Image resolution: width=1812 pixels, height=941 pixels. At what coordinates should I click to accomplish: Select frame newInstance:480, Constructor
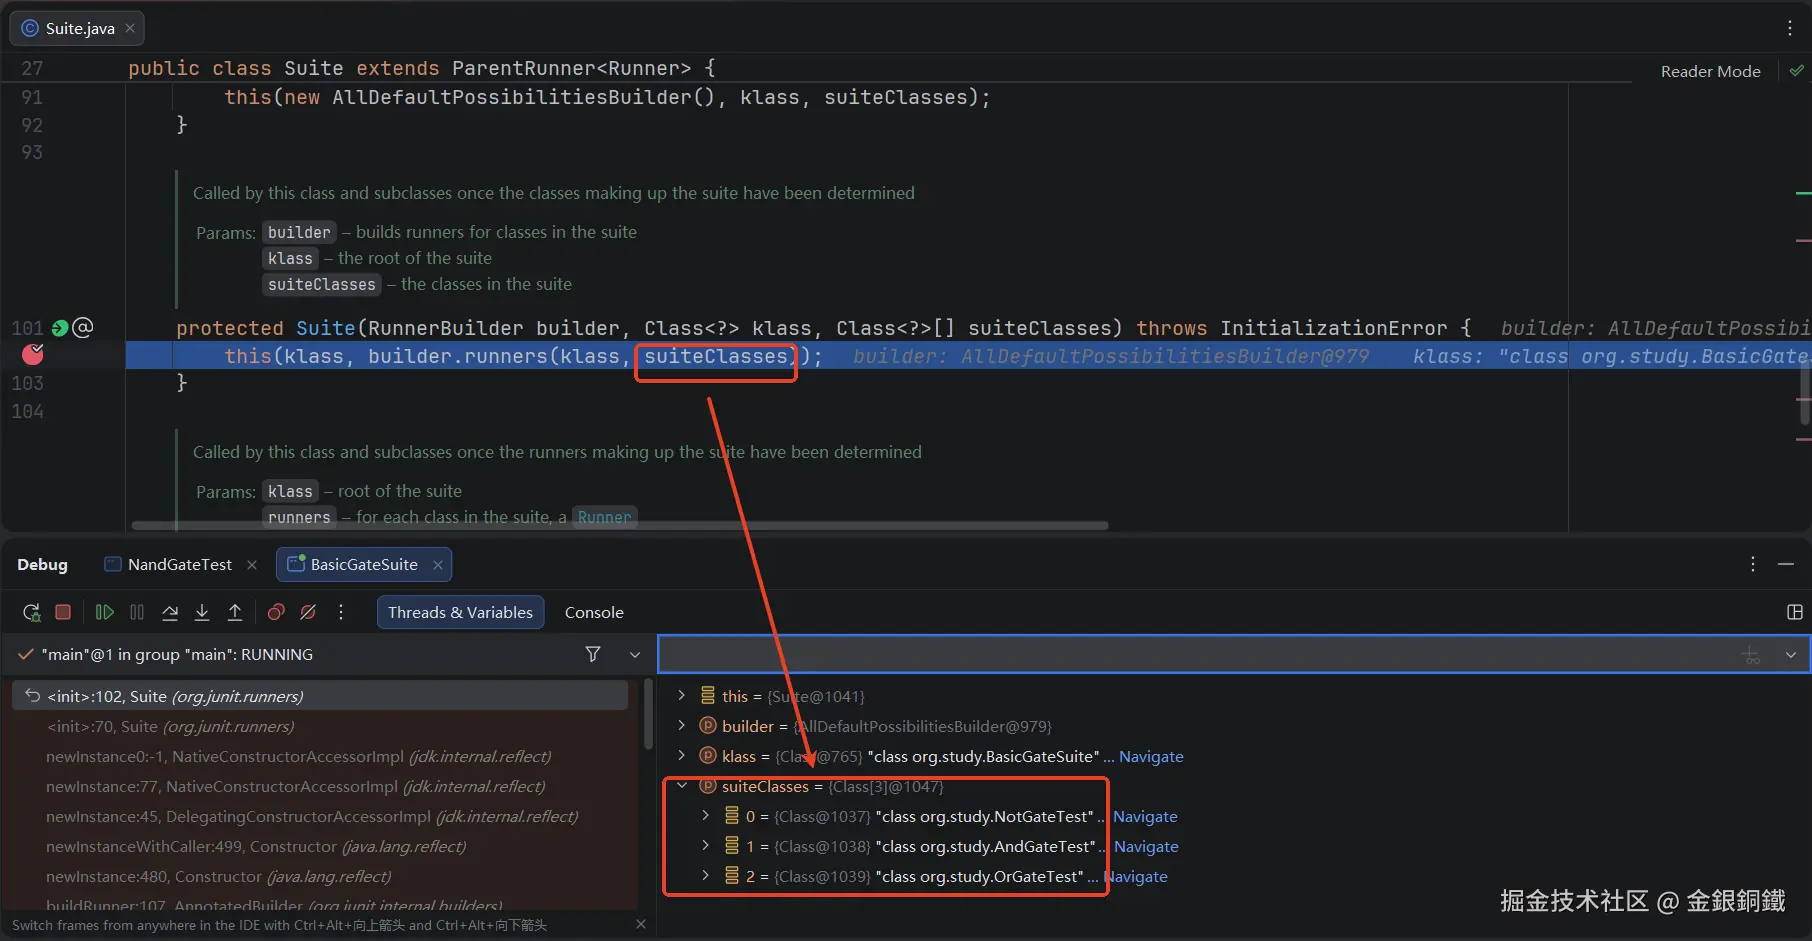tap(320, 876)
